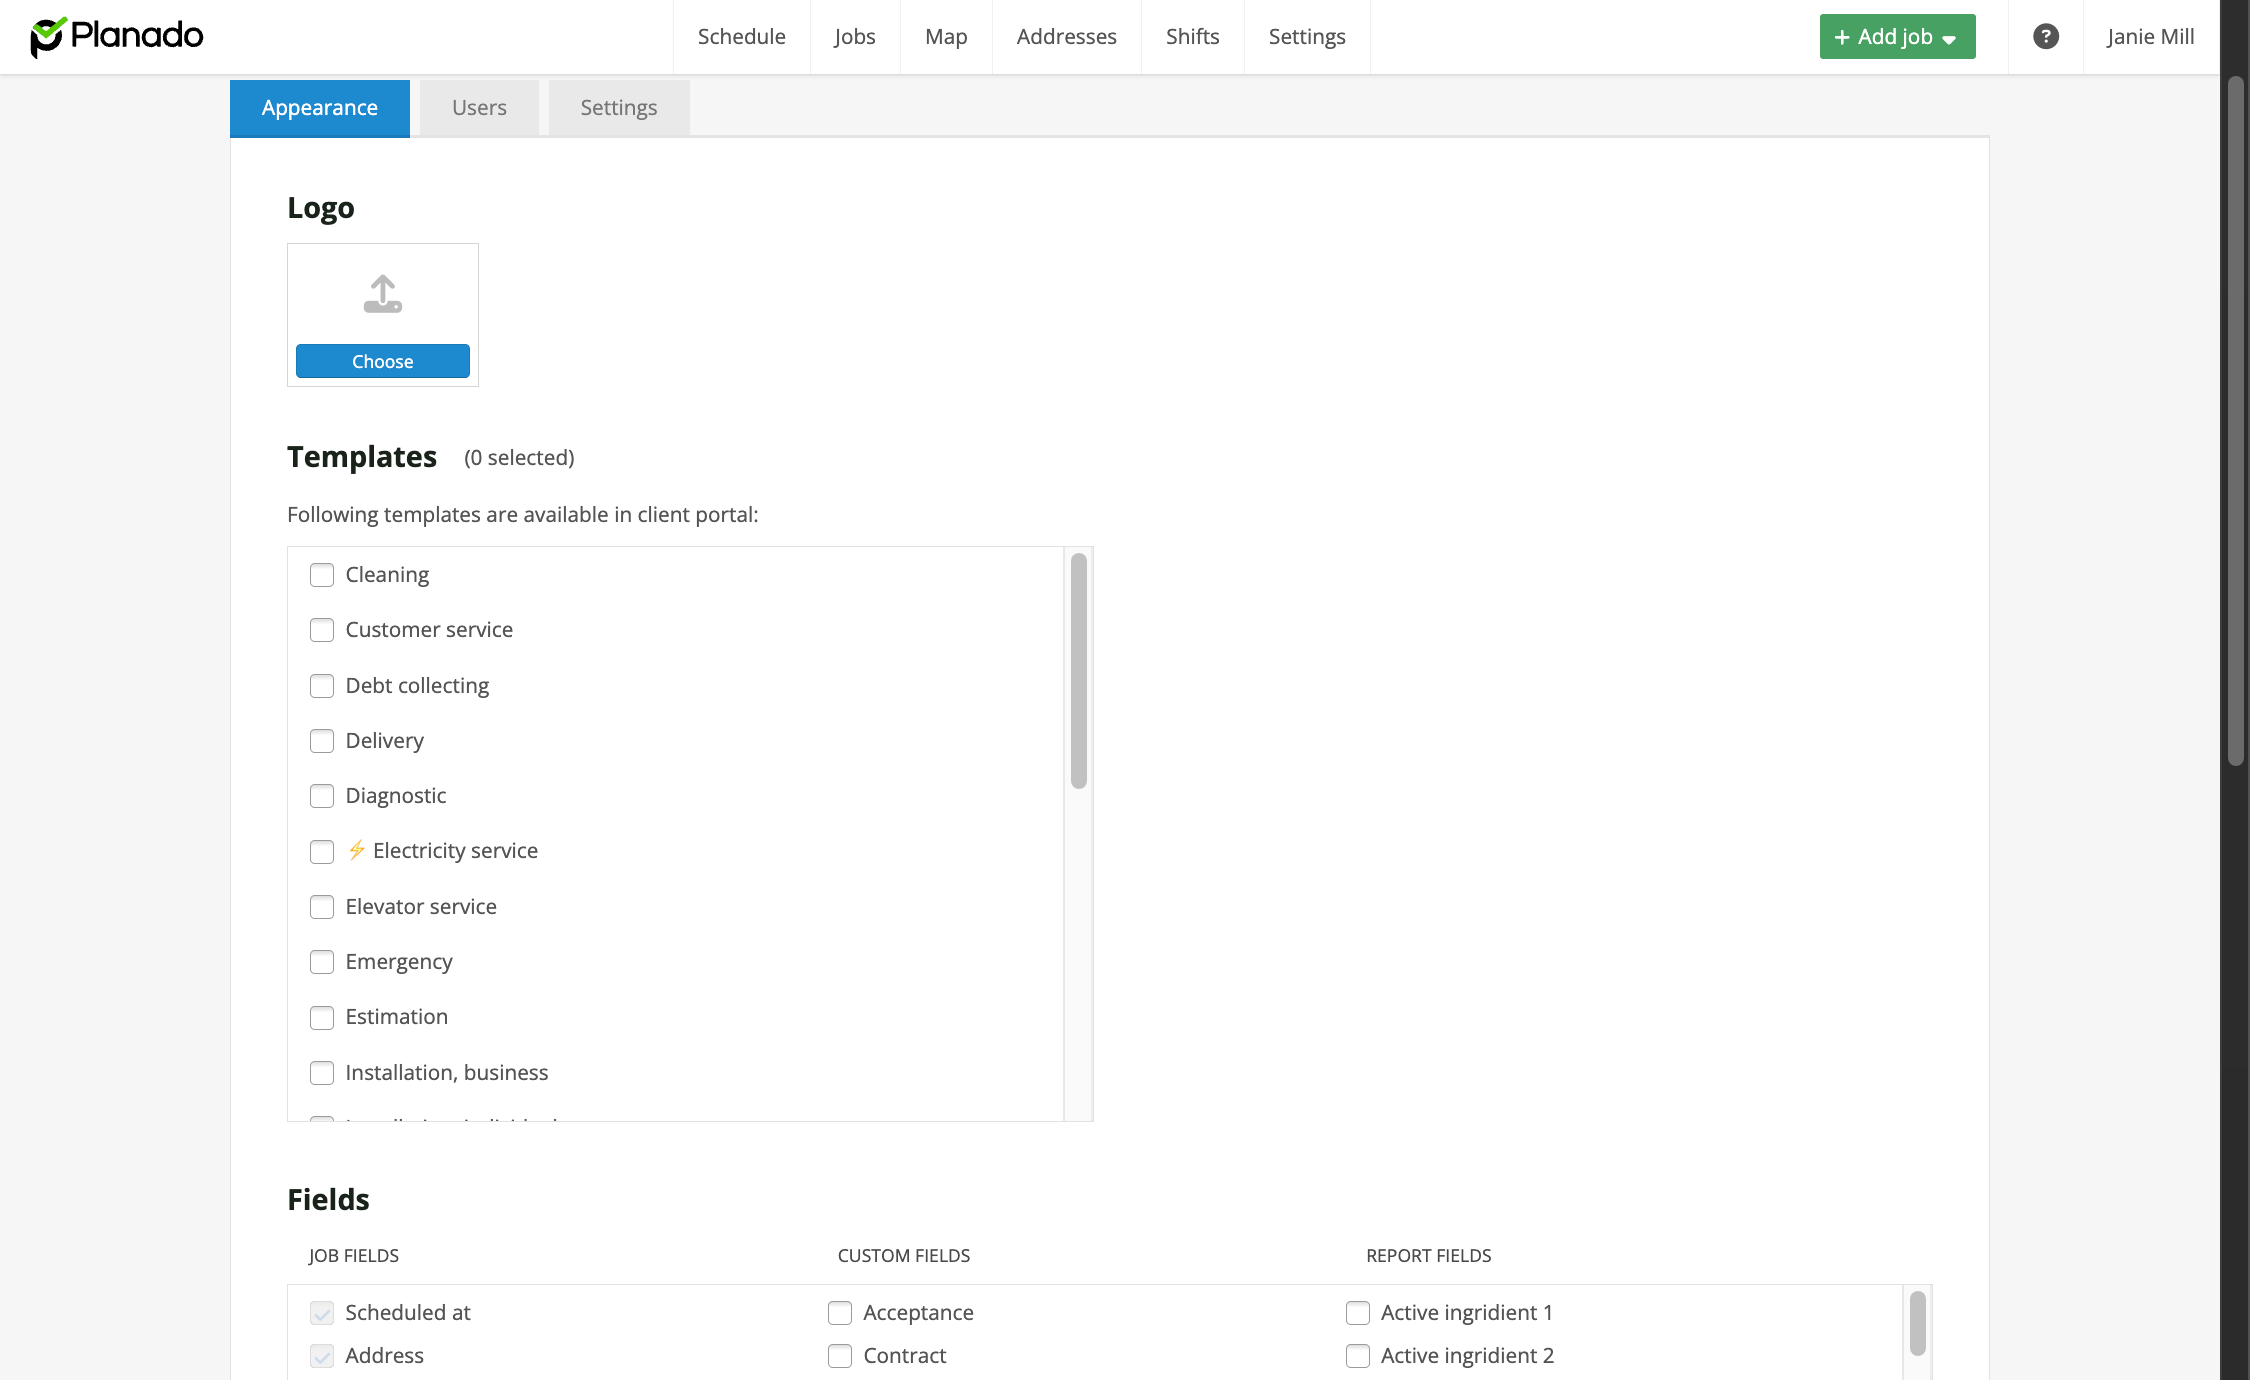
Task: Enable Active ingridient 1 report field
Action: (1358, 1313)
